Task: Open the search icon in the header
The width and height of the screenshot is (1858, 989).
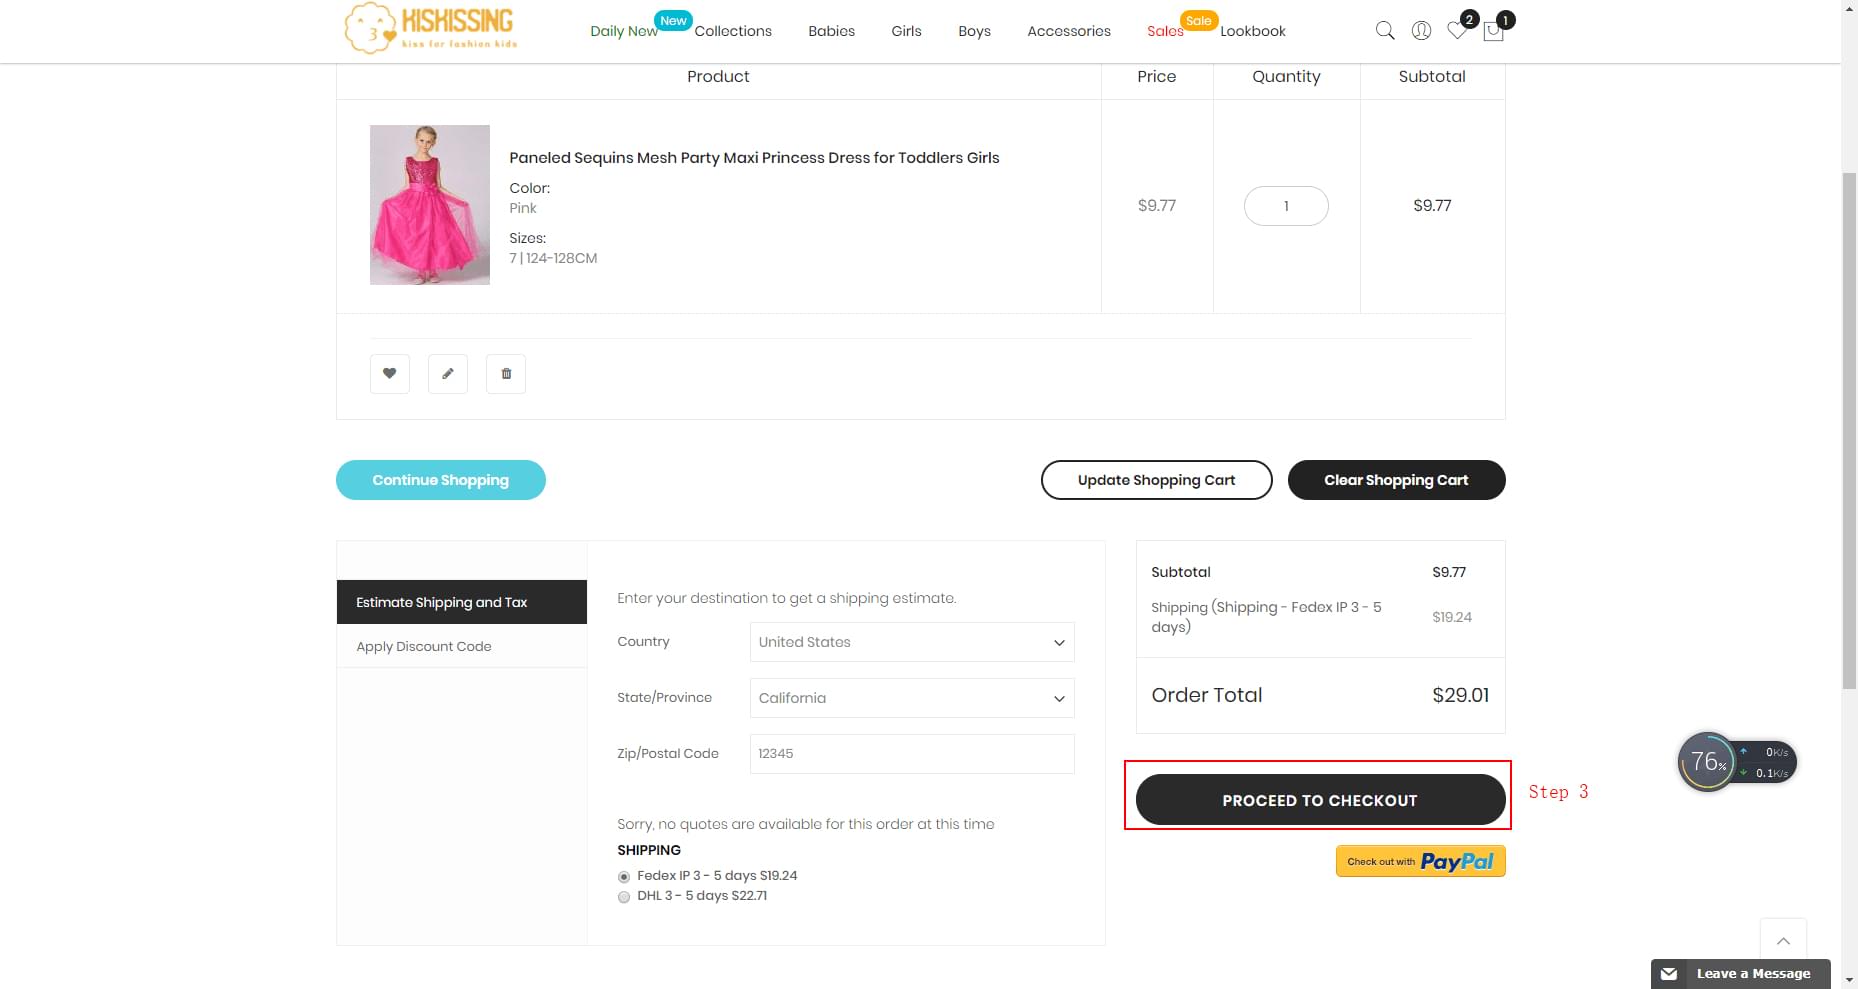Action: [1385, 30]
